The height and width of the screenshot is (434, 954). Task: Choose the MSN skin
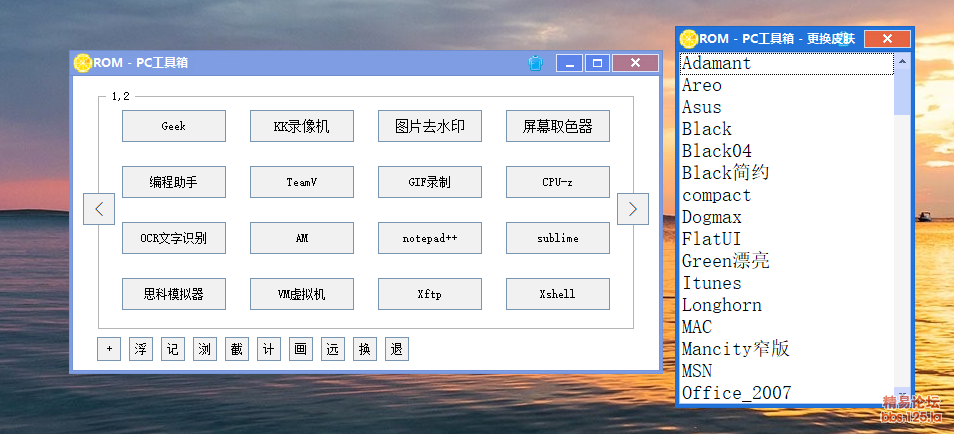tap(787, 371)
